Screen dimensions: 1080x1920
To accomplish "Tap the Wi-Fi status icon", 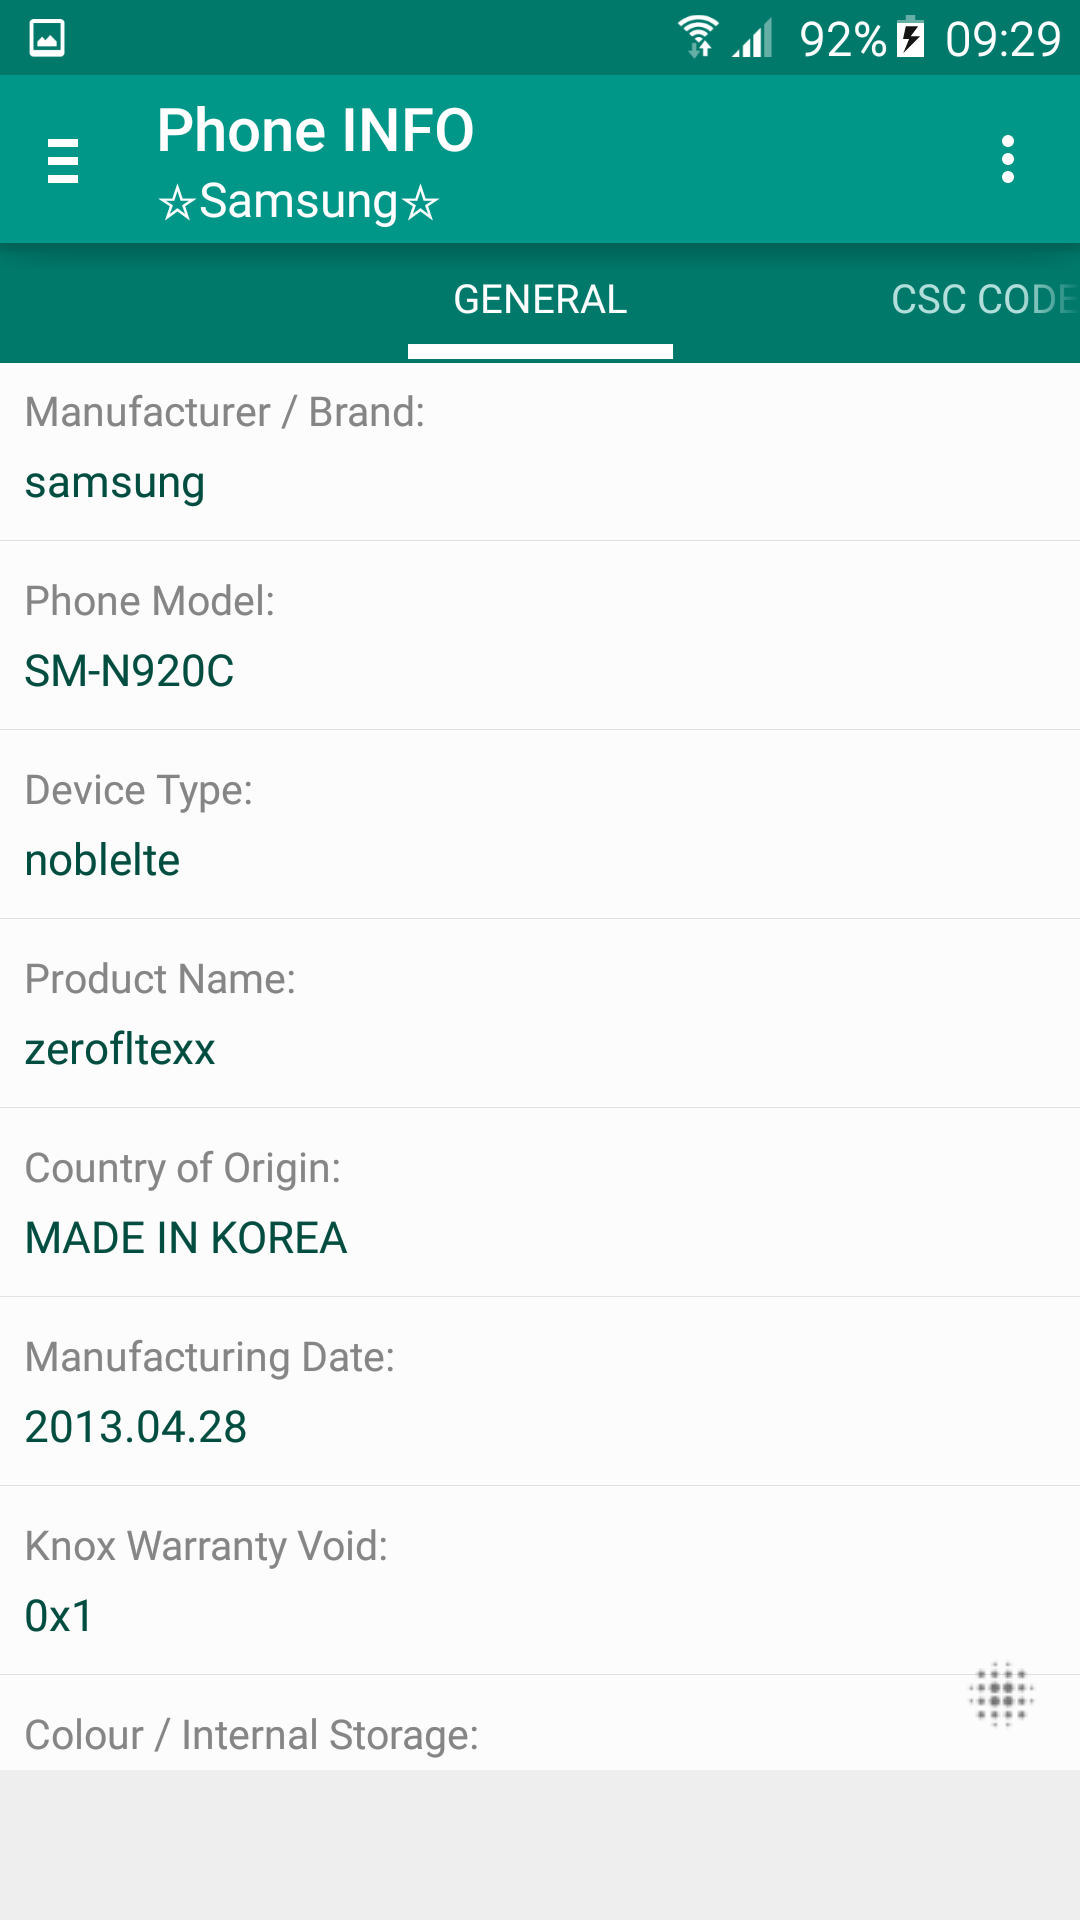I will 698,38.
